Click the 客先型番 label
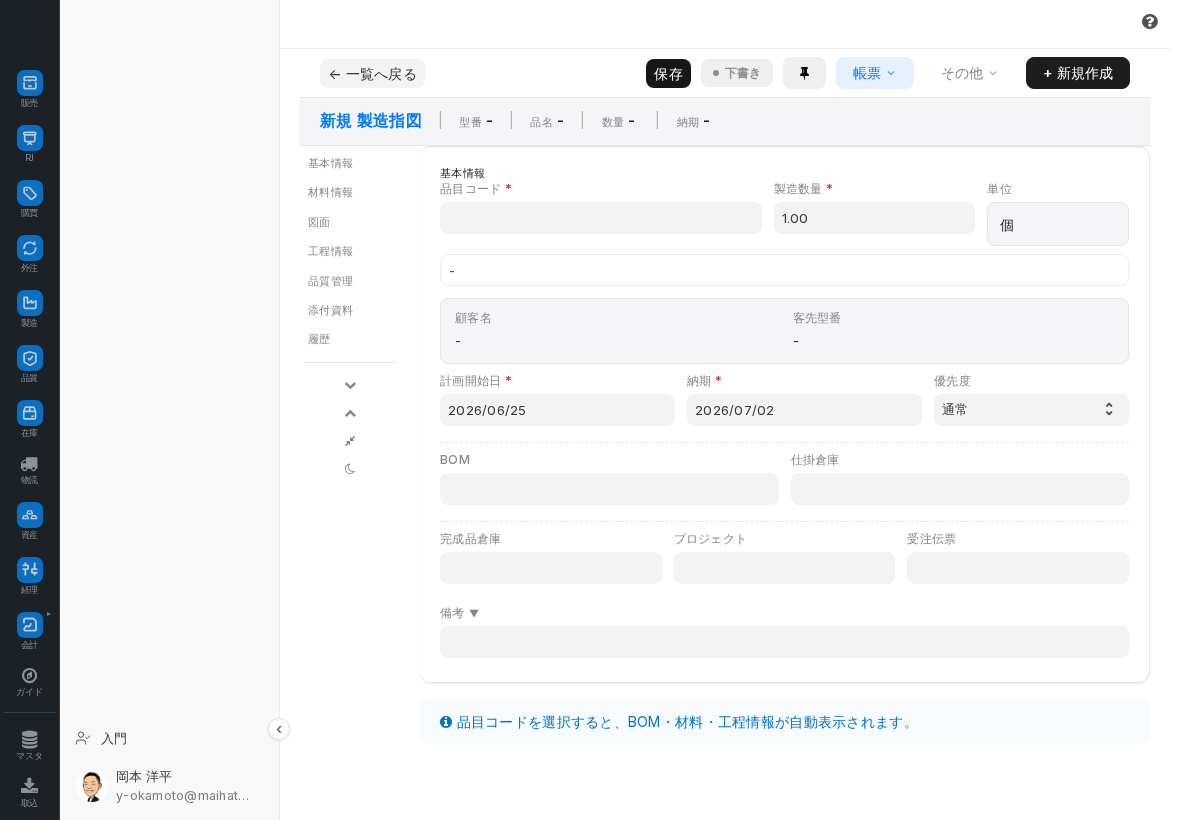Image resolution: width=1180 pixels, height=820 pixels. (x=817, y=318)
